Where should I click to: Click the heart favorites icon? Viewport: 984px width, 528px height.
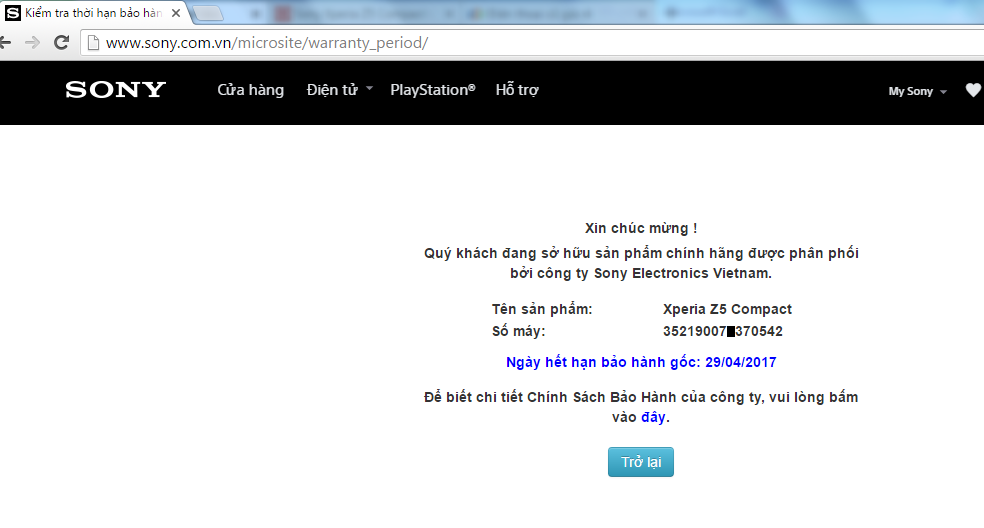[973, 90]
